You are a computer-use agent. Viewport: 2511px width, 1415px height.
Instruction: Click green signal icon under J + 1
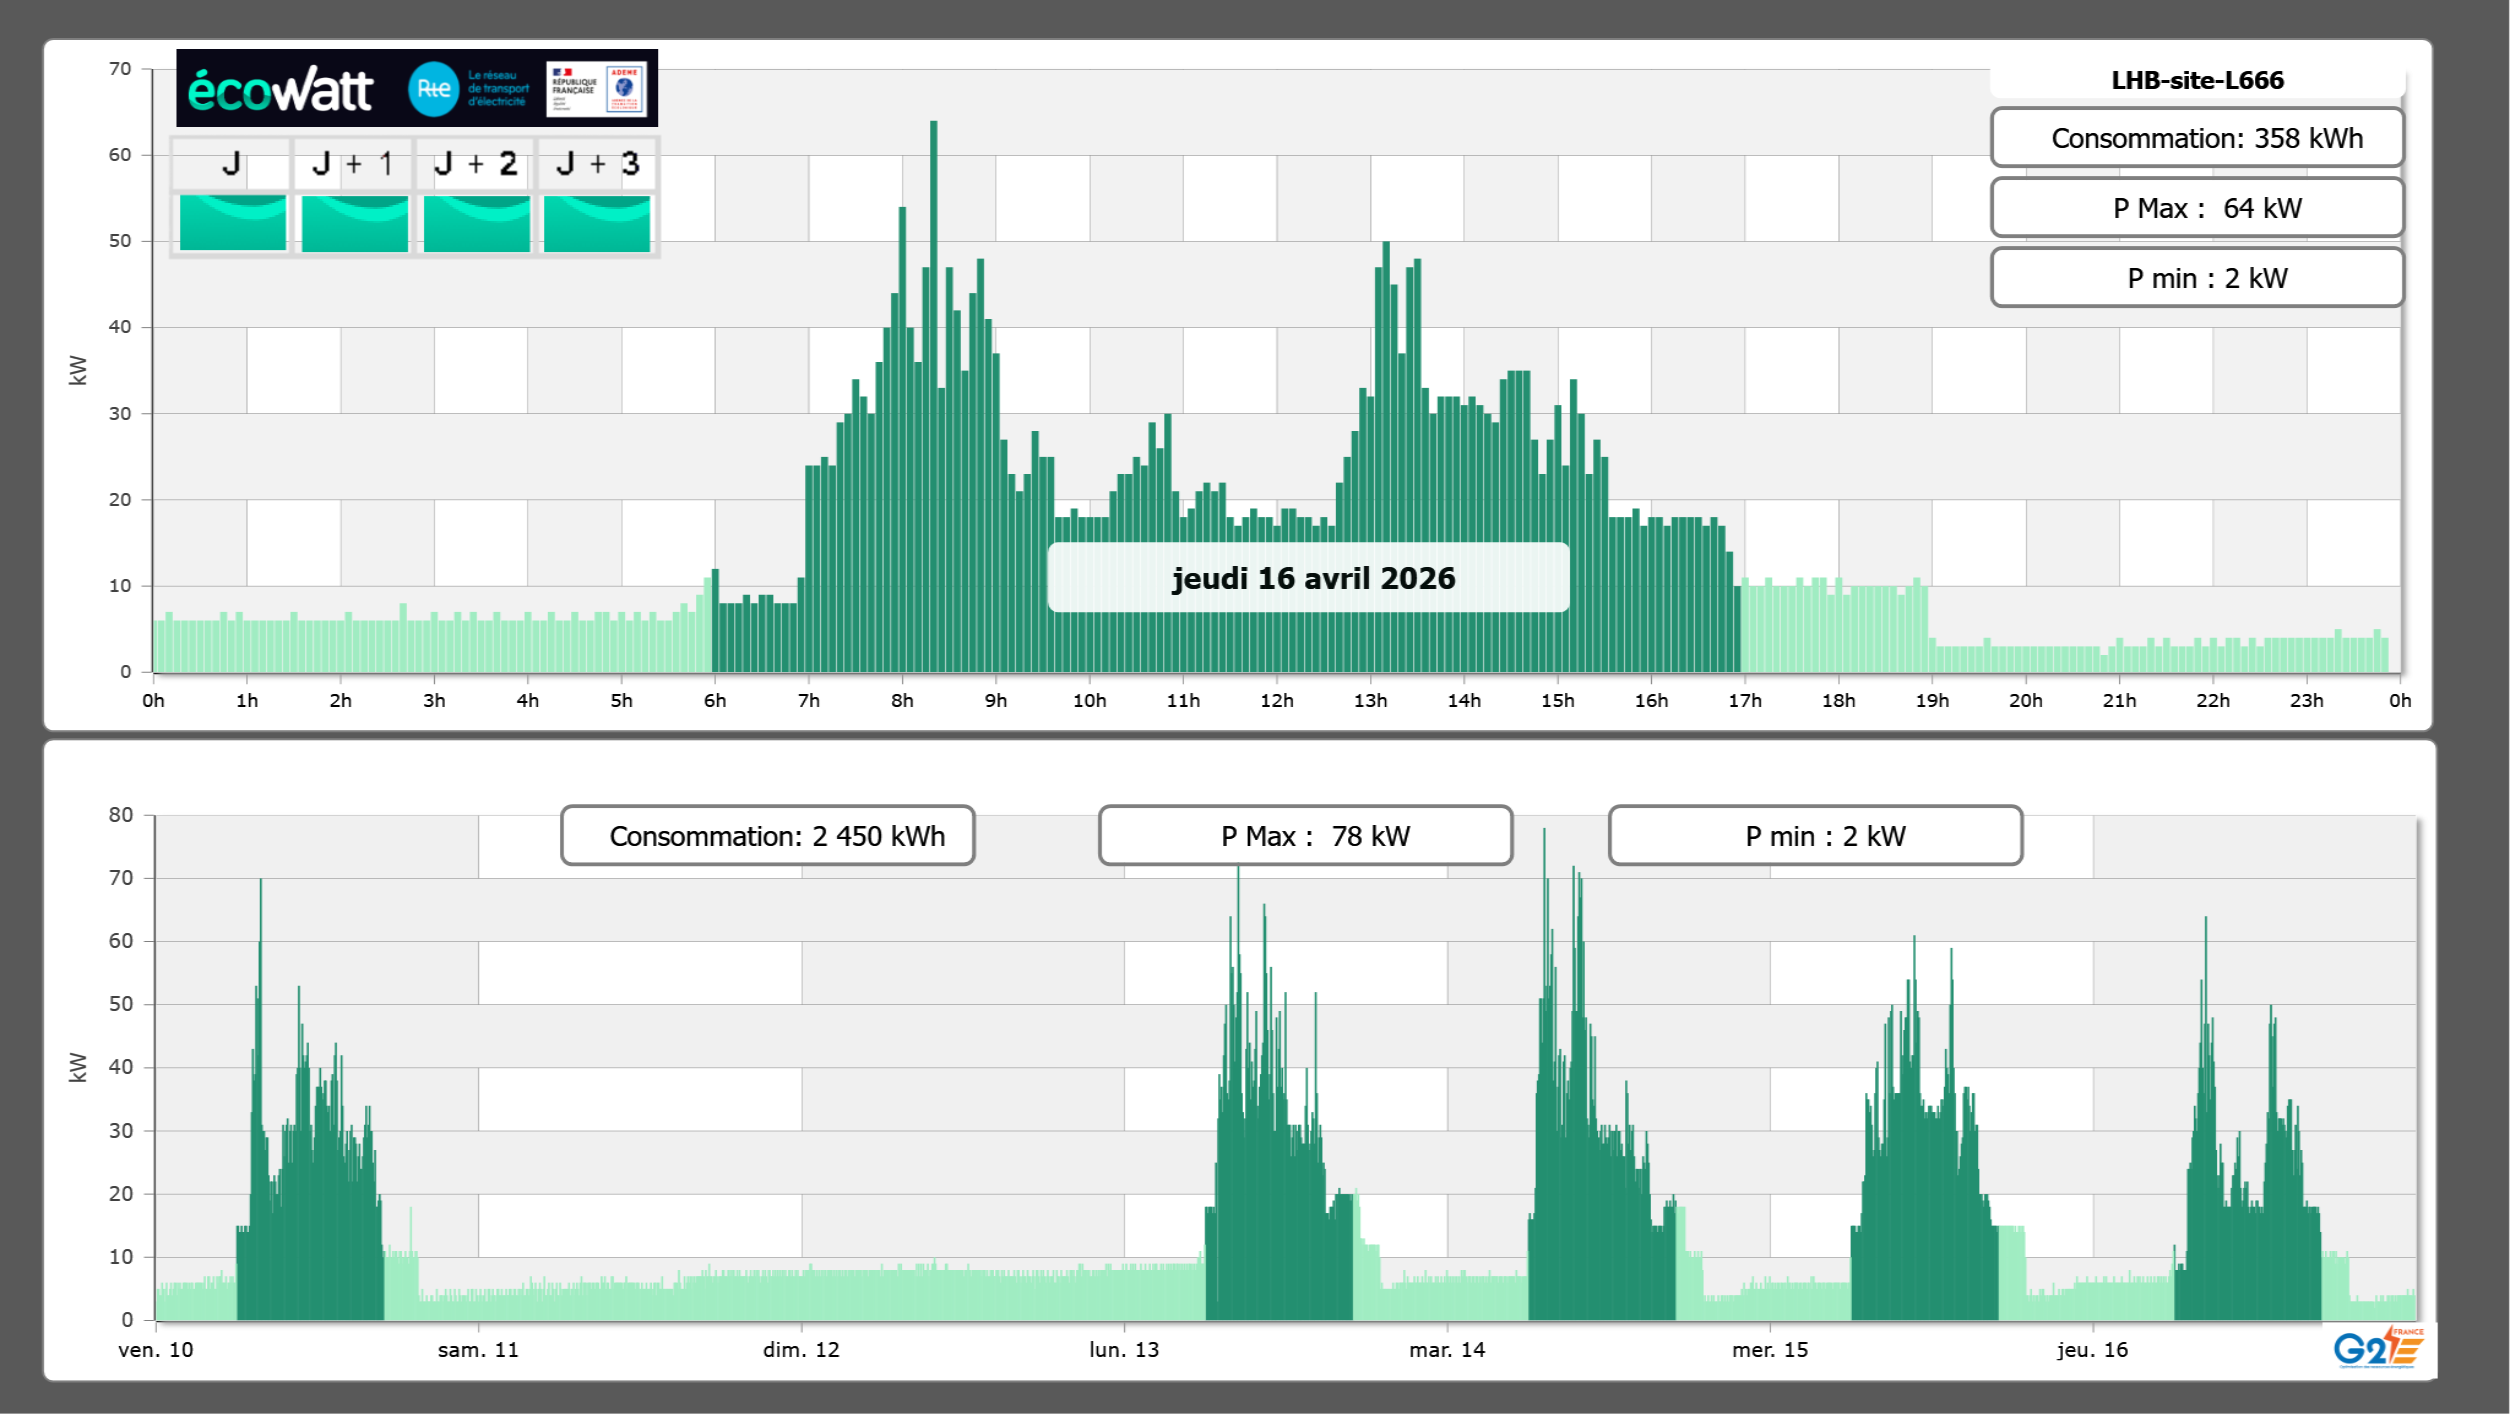click(355, 223)
